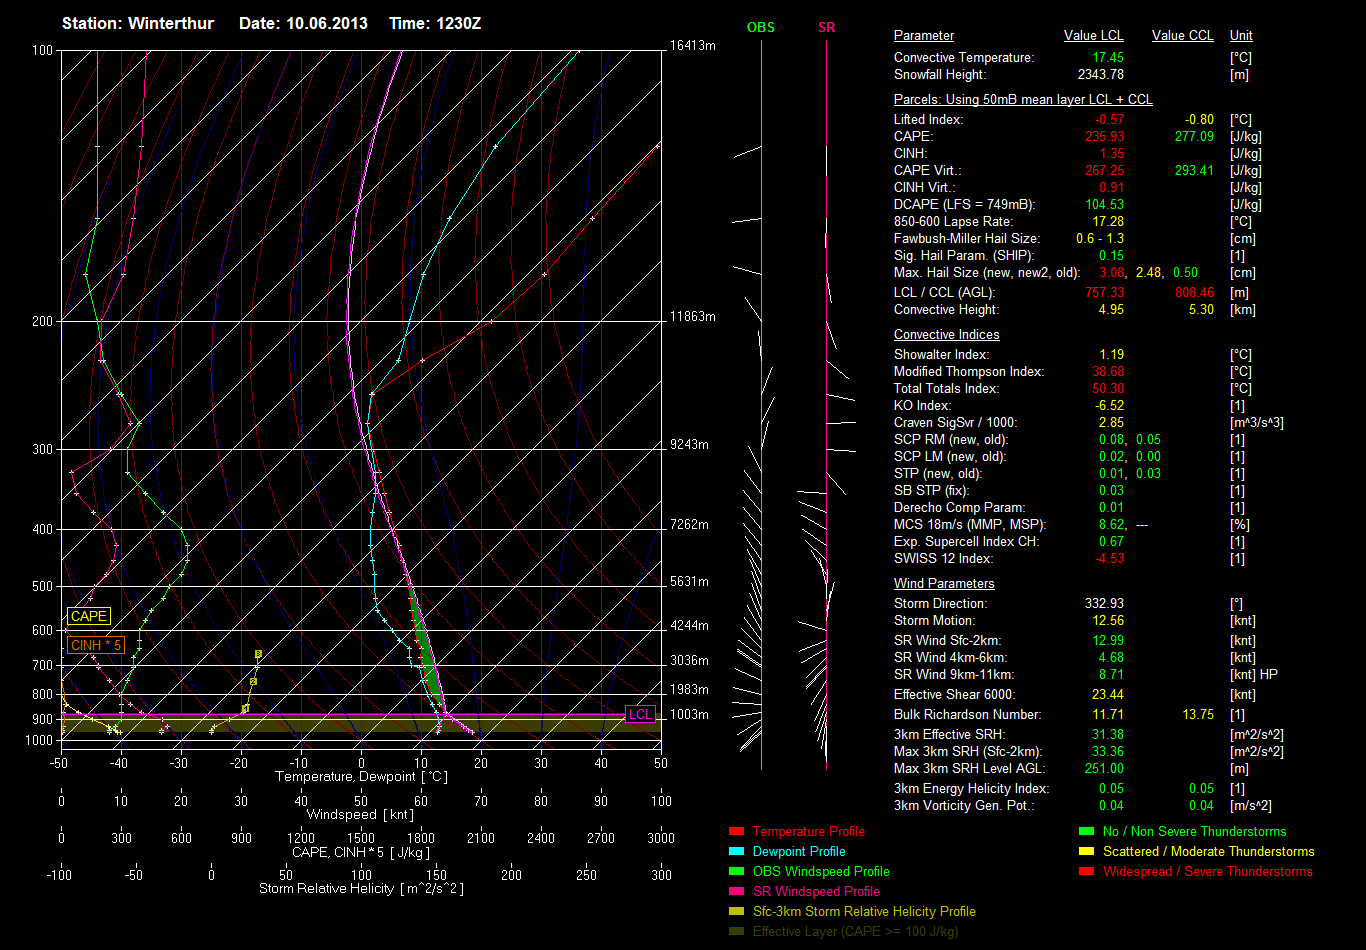Click the red Widespread / Severe Thunderstorms swatch

(1086, 872)
